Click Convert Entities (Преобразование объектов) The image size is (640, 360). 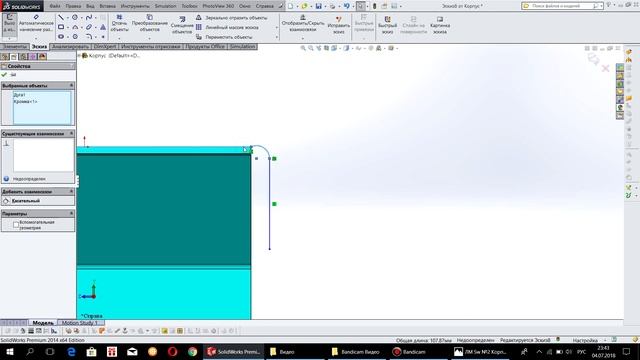[x=149, y=23]
